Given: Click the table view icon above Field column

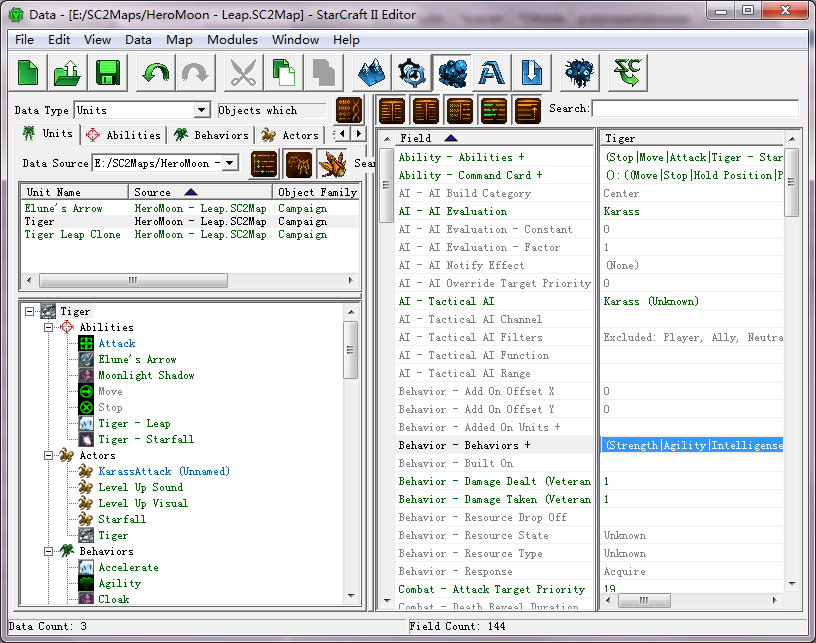Looking at the screenshot, I should pyautogui.click(x=392, y=110).
